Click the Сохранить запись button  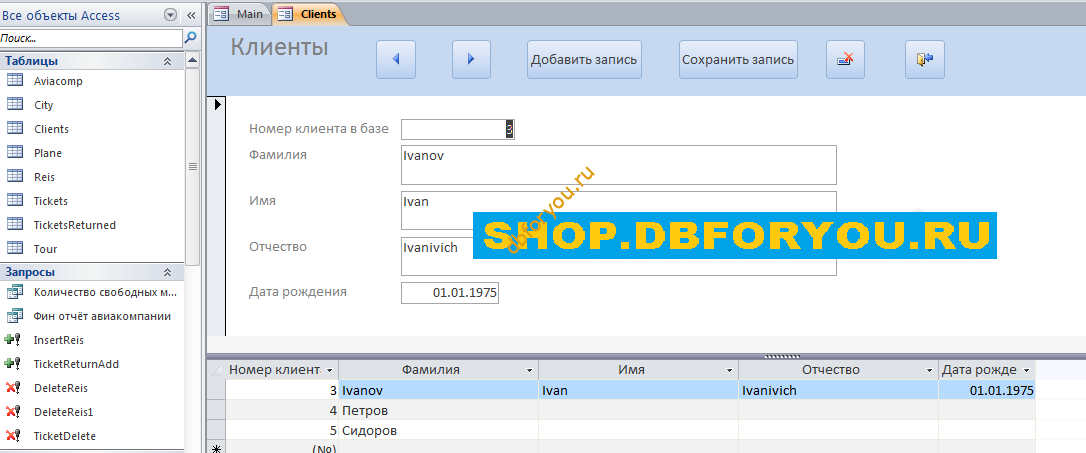point(738,60)
